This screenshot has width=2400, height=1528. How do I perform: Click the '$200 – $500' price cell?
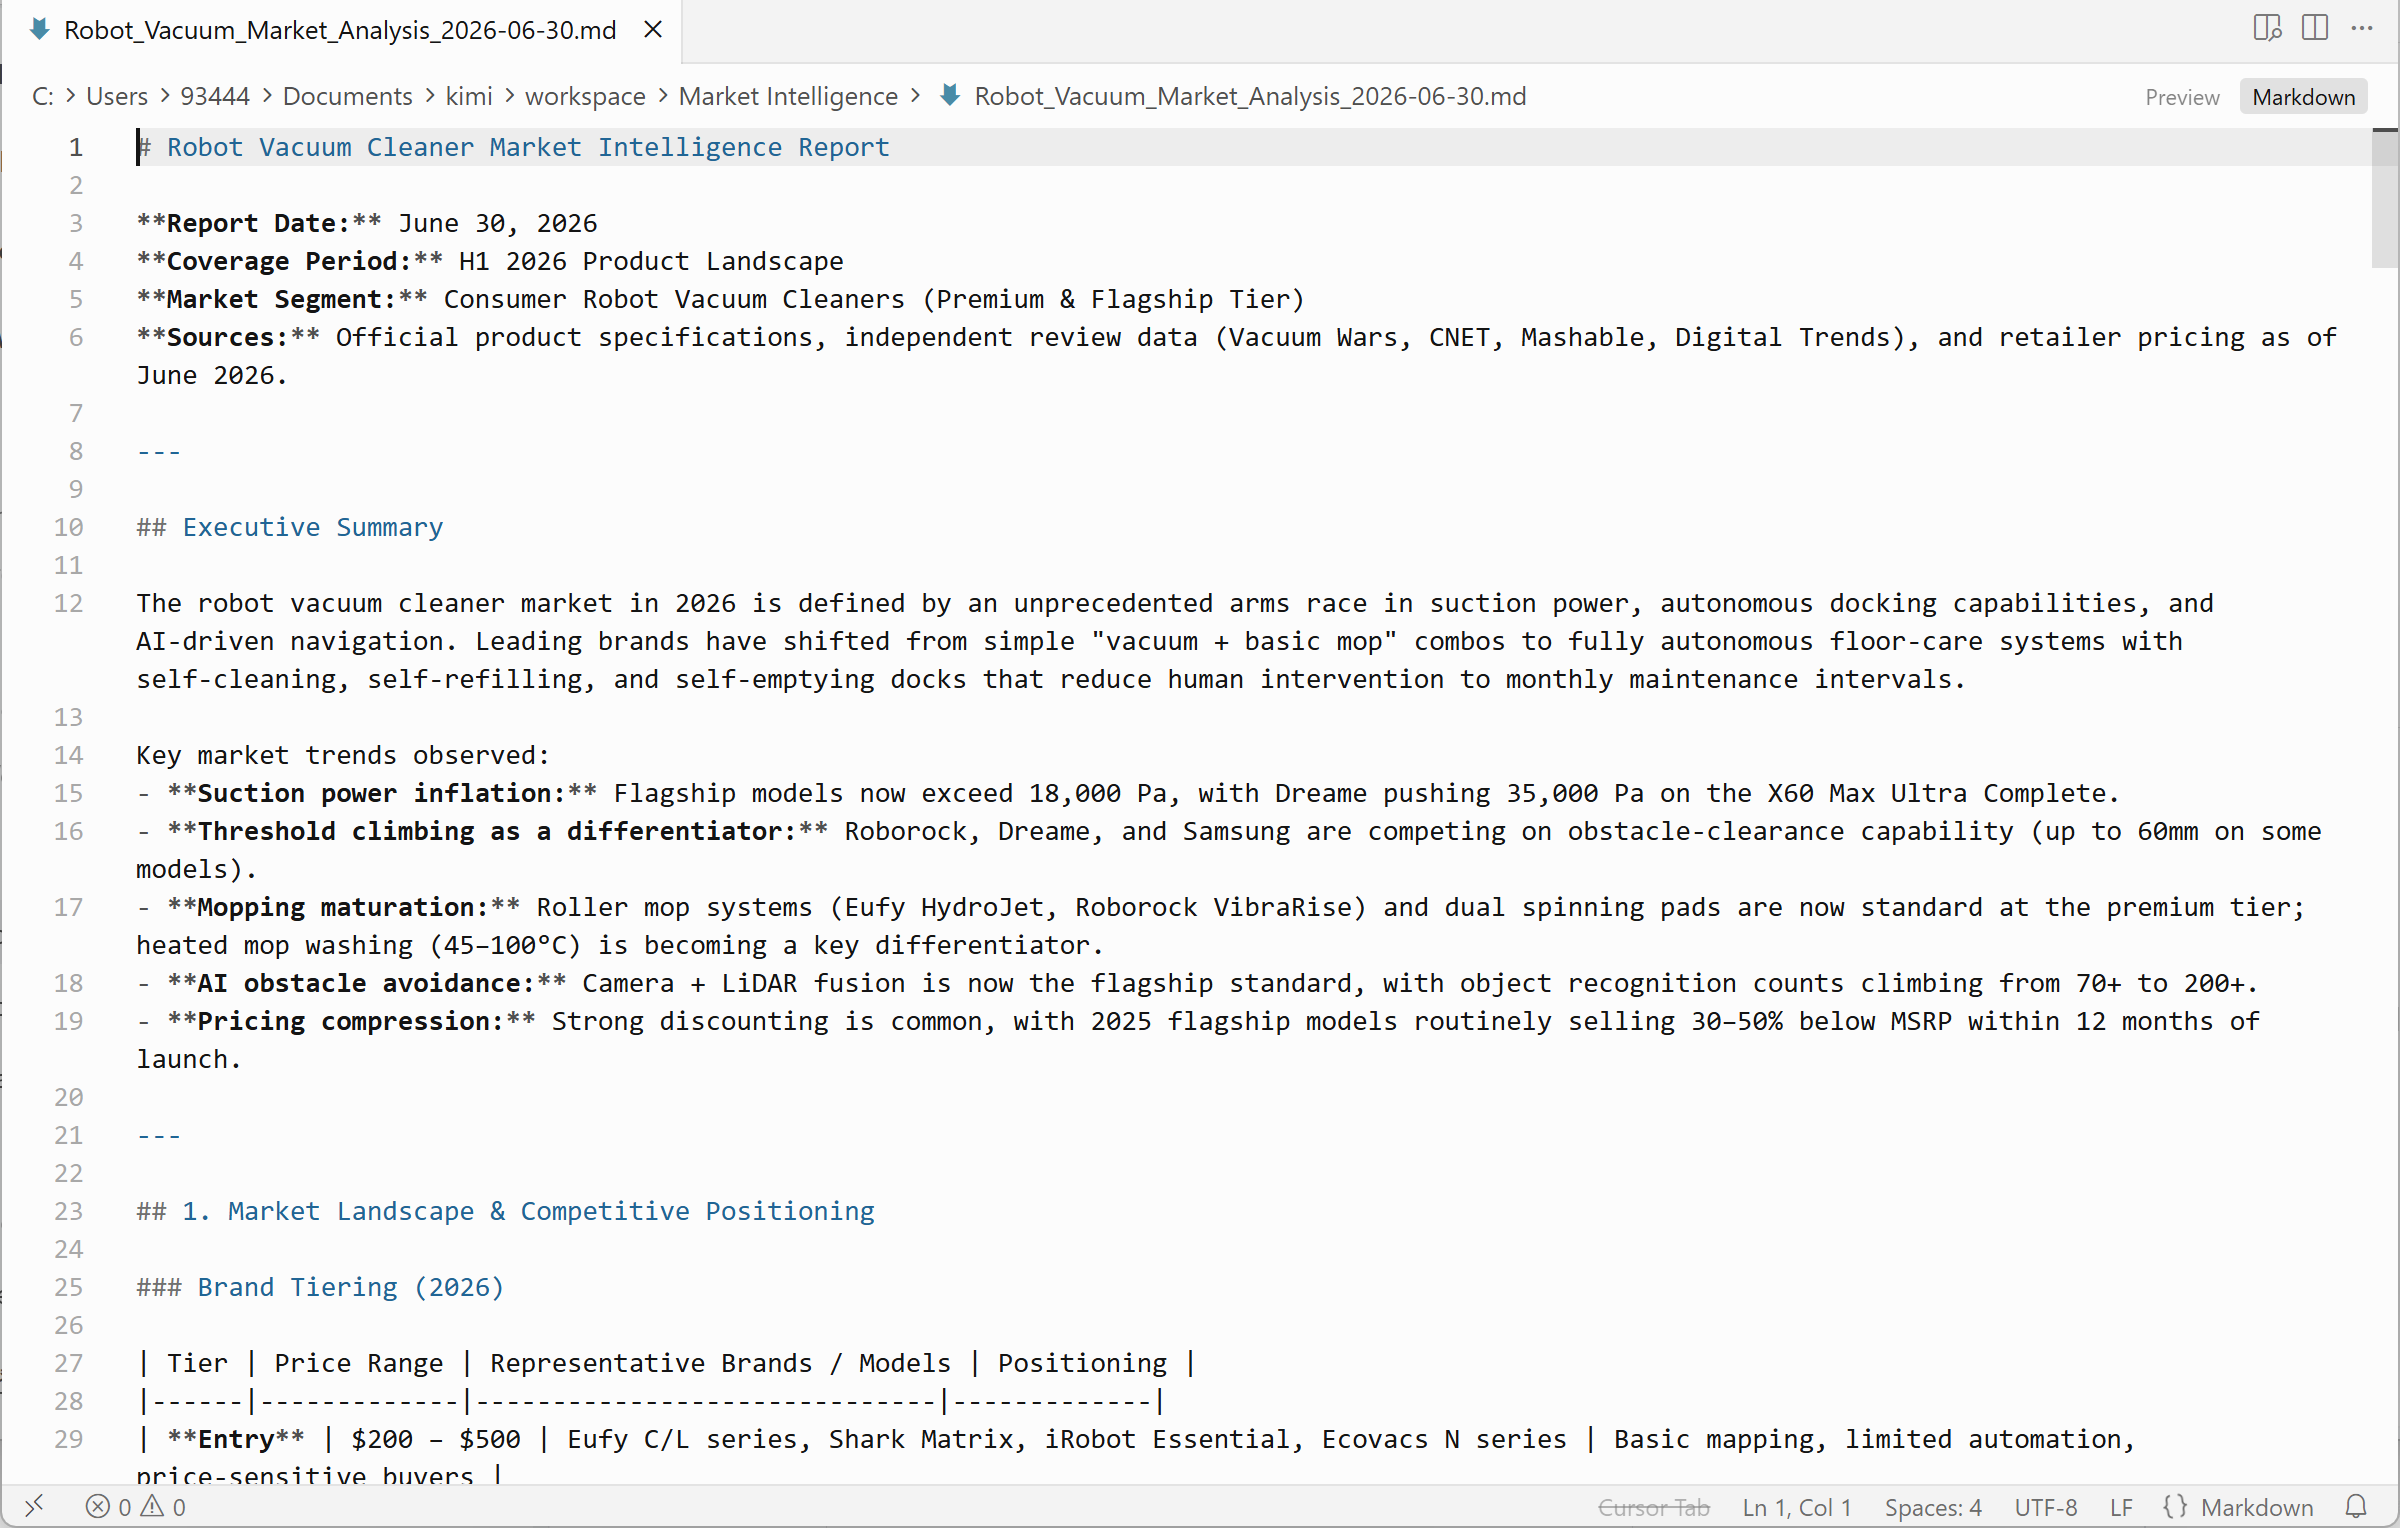[x=436, y=1439]
